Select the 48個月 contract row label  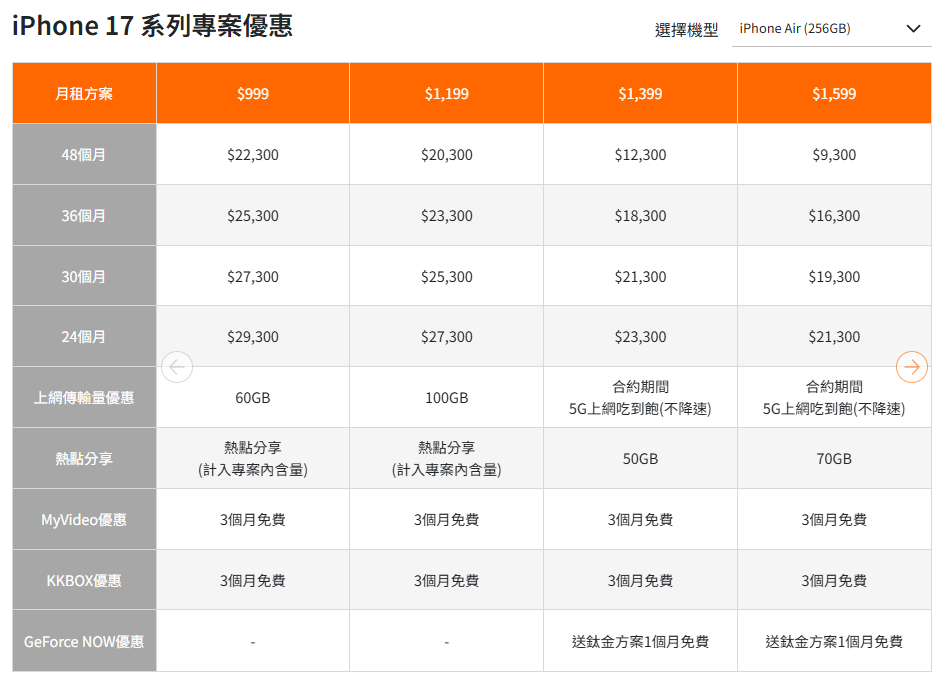[x=84, y=155]
